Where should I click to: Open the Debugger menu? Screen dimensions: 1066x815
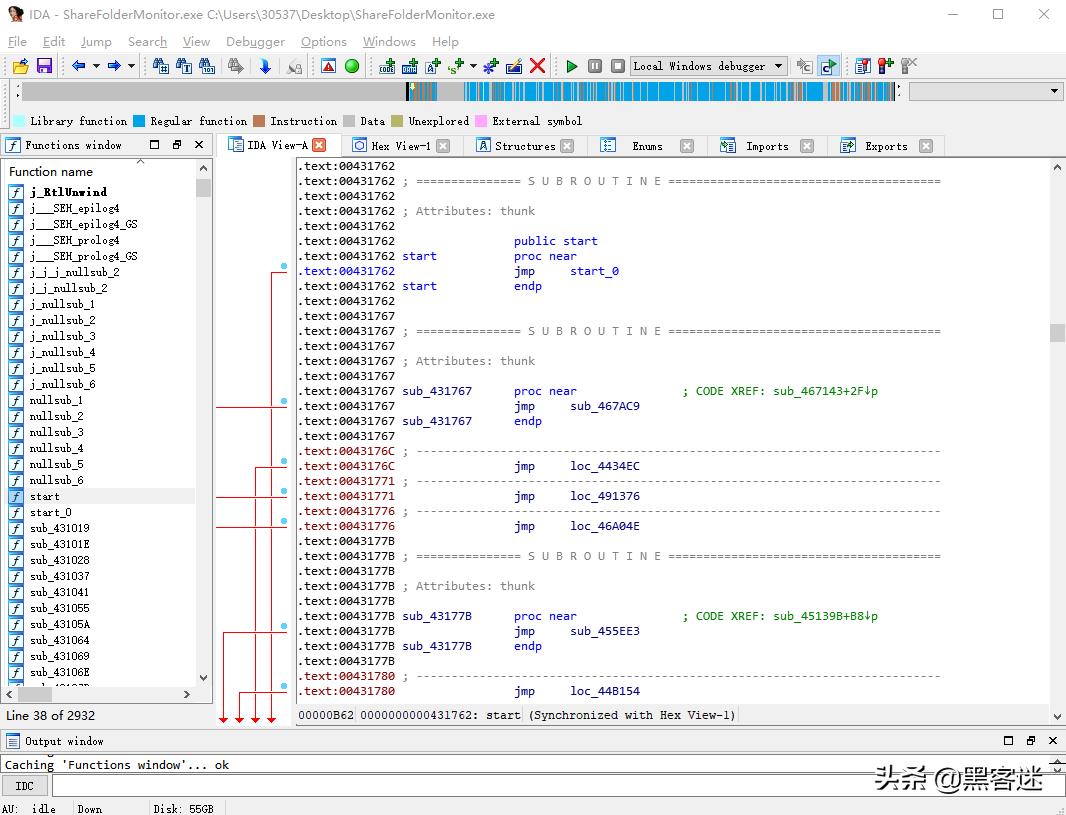click(255, 41)
